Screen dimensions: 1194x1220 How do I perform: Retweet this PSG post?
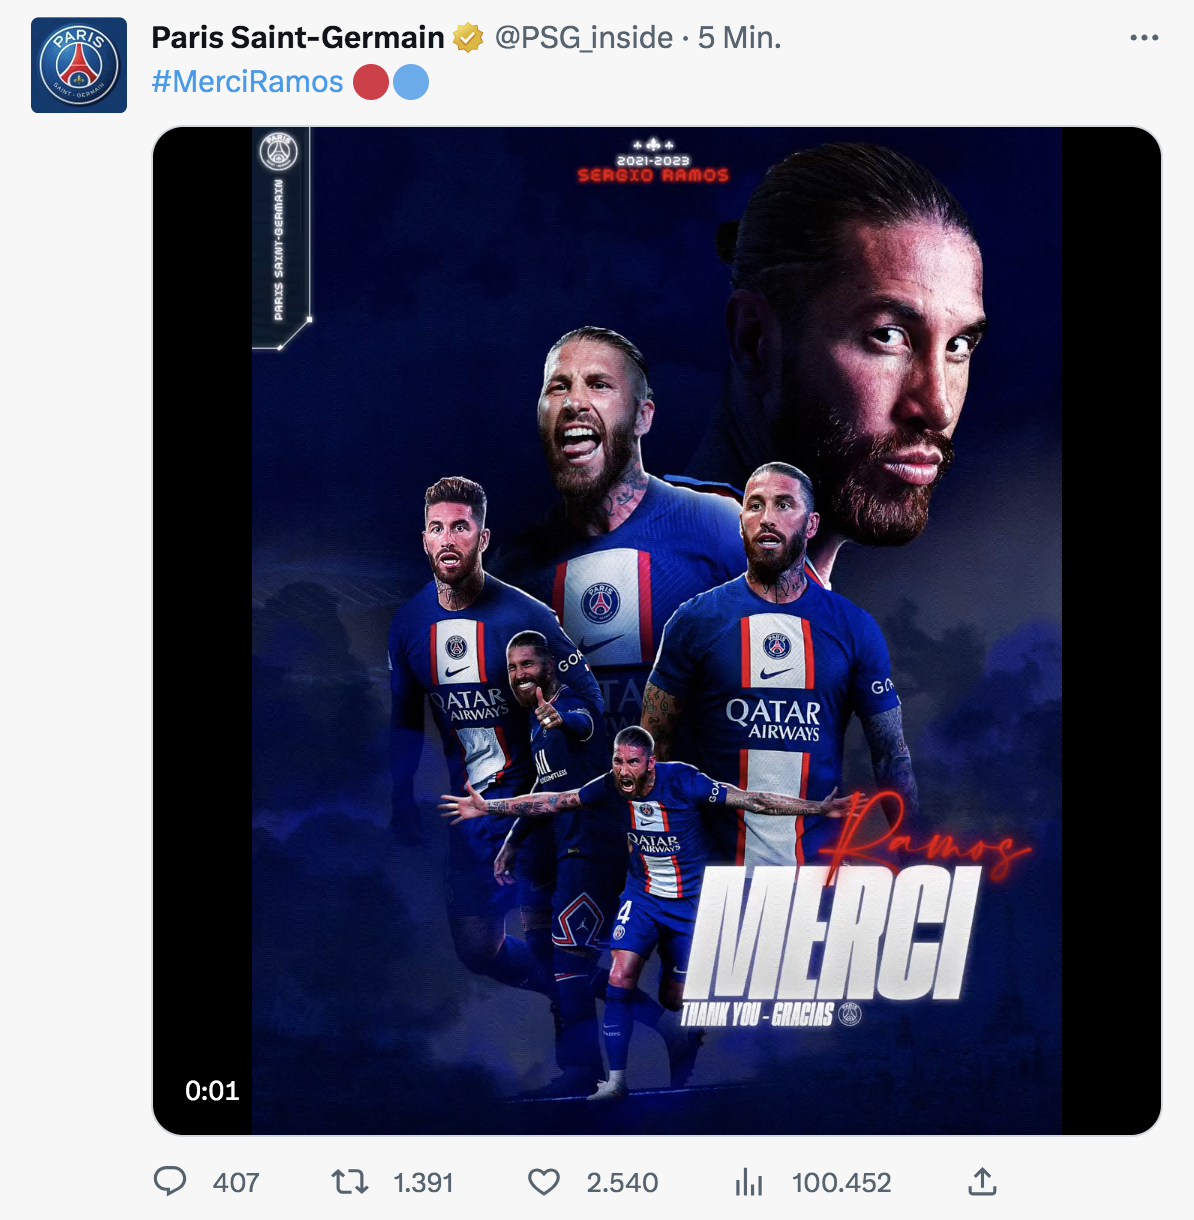(x=350, y=1182)
